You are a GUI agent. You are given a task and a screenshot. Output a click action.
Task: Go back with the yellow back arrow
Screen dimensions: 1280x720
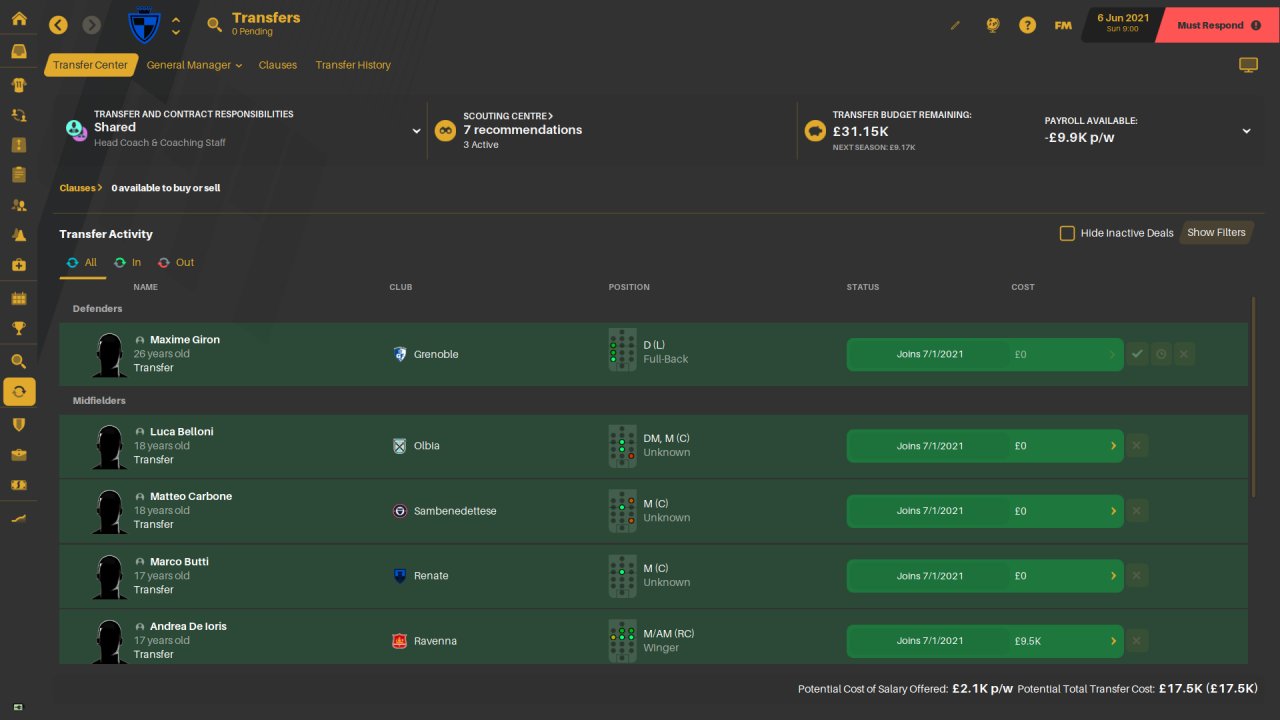pos(58,25)
